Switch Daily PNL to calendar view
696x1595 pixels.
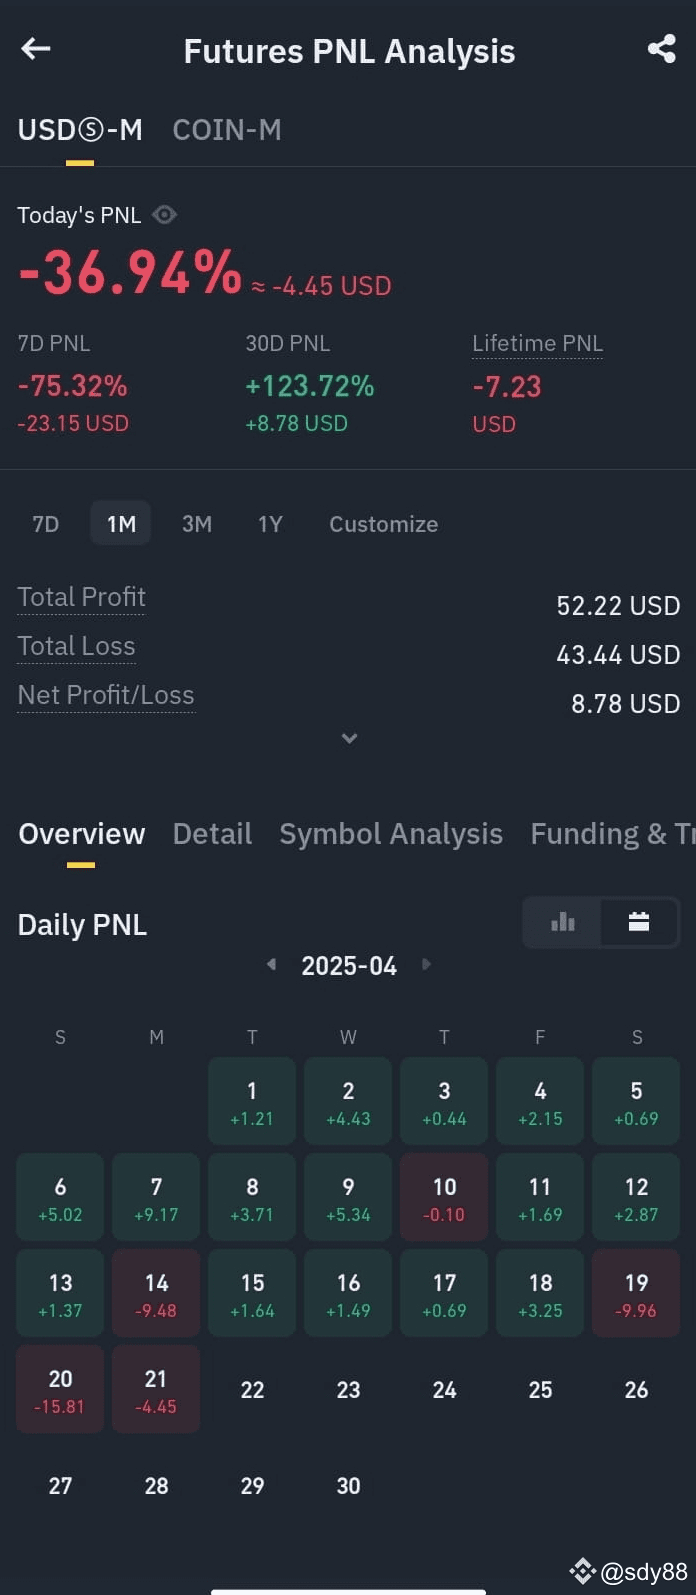pyautogui.click(x=640, y=922)
